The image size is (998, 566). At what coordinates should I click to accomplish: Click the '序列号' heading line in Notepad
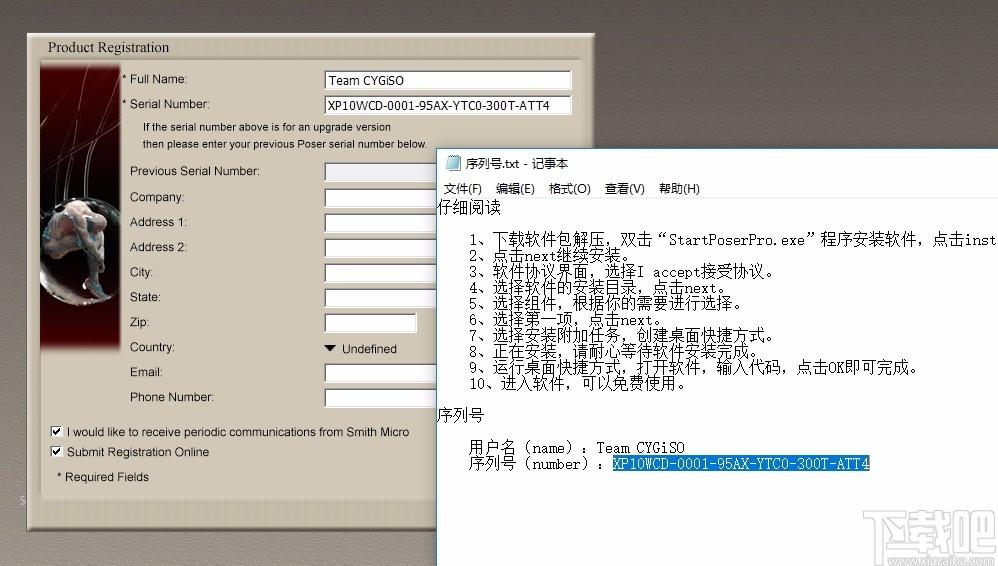tap(461, 415)
